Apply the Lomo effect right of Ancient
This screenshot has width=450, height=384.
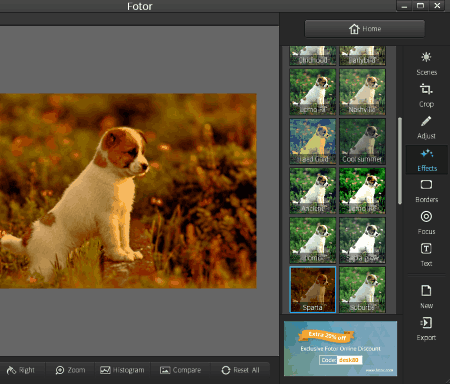pyautogui.click(x=362, y=191)
